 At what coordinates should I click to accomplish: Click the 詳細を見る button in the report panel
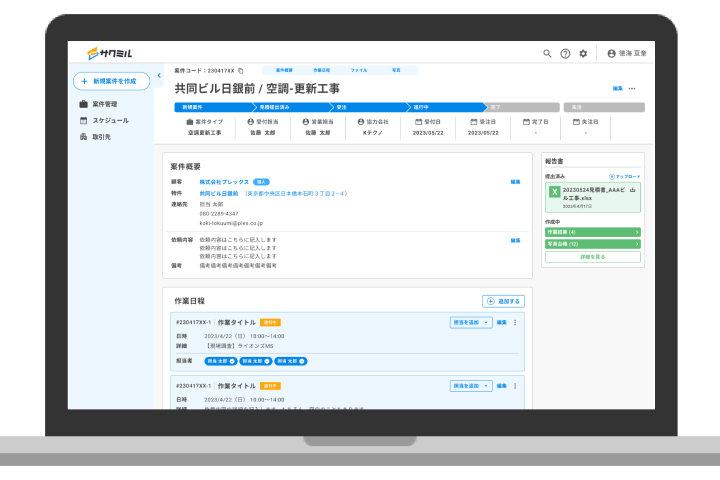click(x=593, y=257)
